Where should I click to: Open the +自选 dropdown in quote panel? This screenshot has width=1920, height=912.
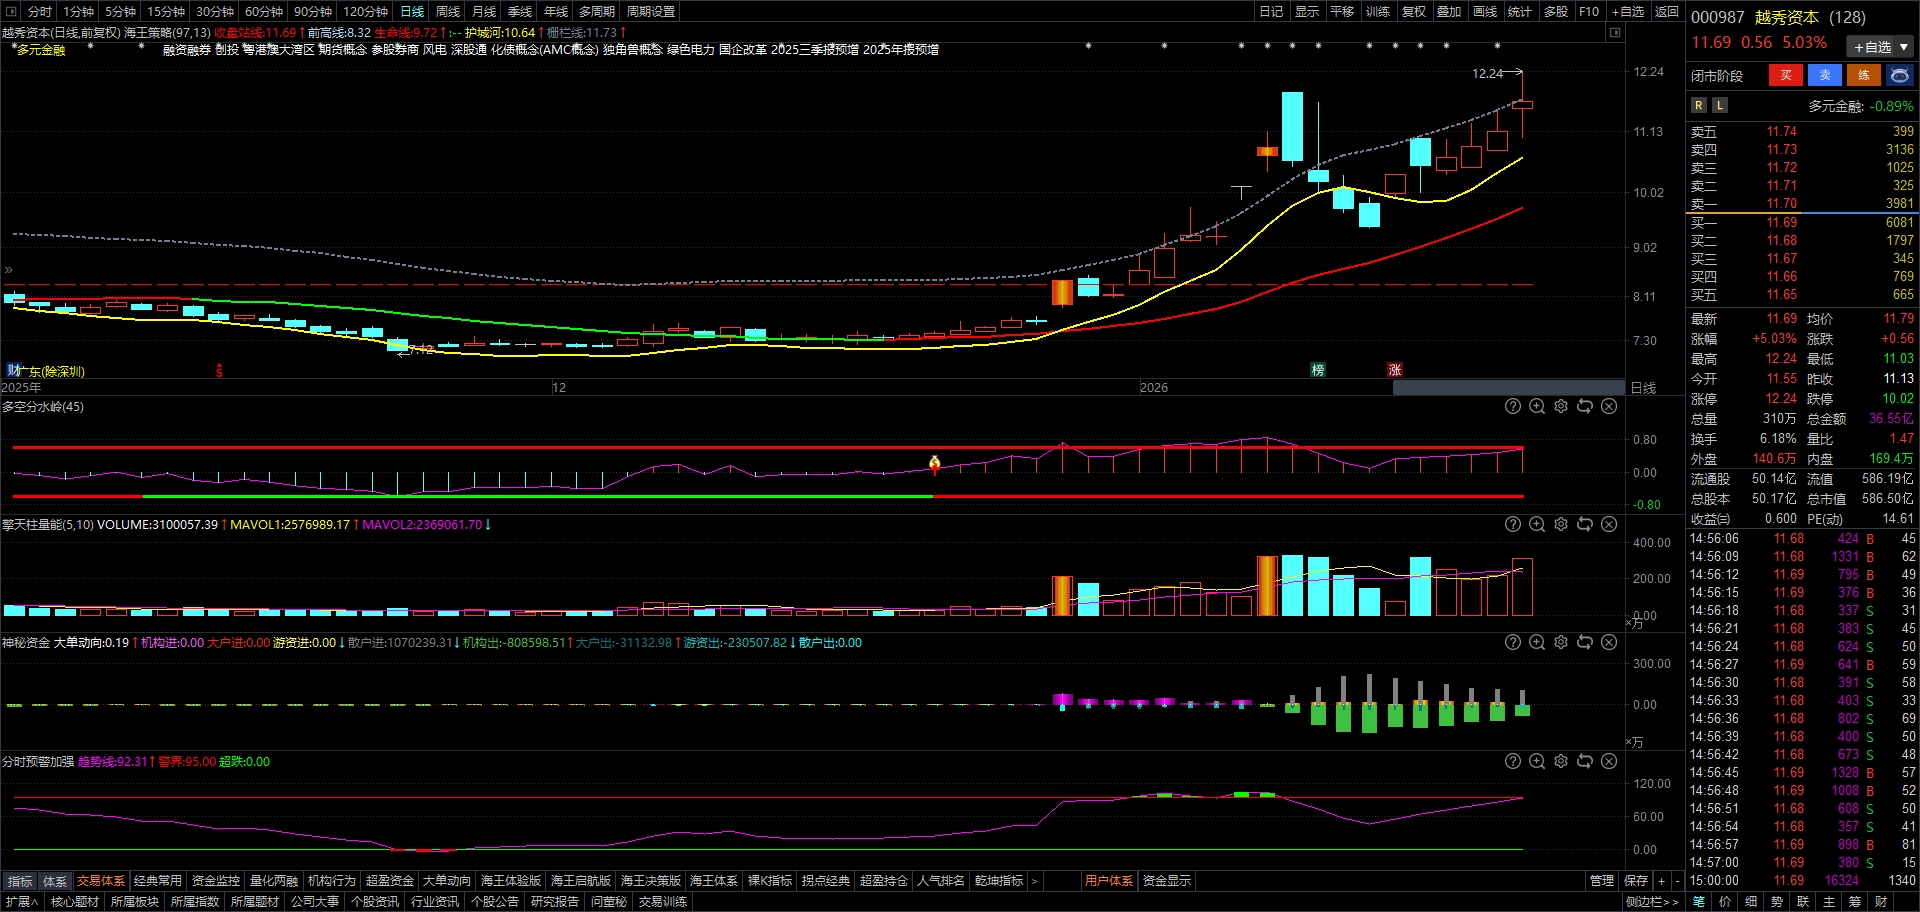(1881, 47)
